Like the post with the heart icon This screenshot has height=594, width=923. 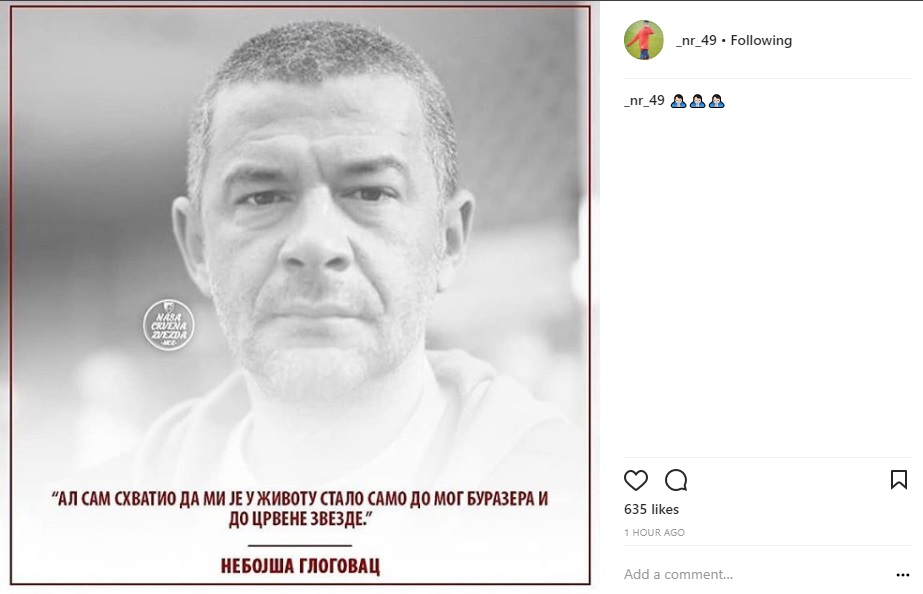[x=636, y=480]
